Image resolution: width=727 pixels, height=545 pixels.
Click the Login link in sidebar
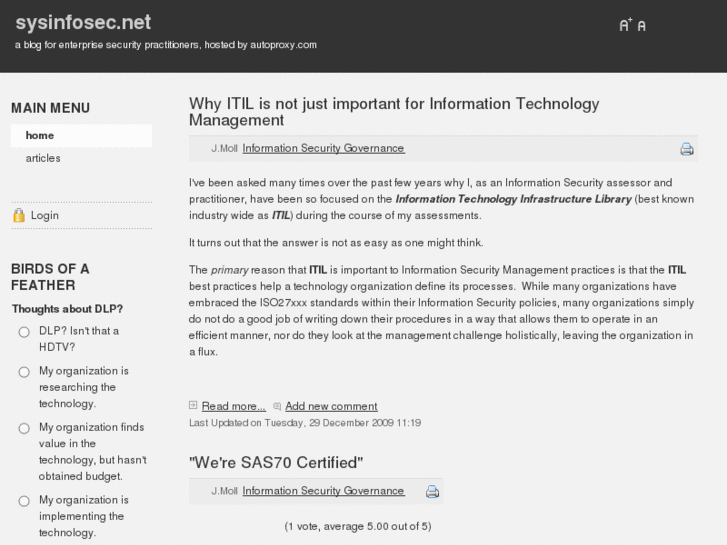(45, 215)
